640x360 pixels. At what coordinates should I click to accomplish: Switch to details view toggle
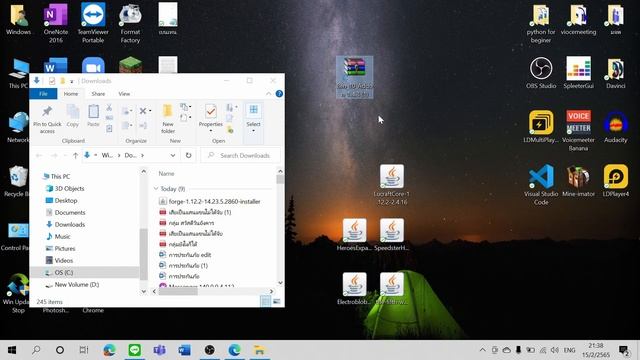[x=265, y=302]
